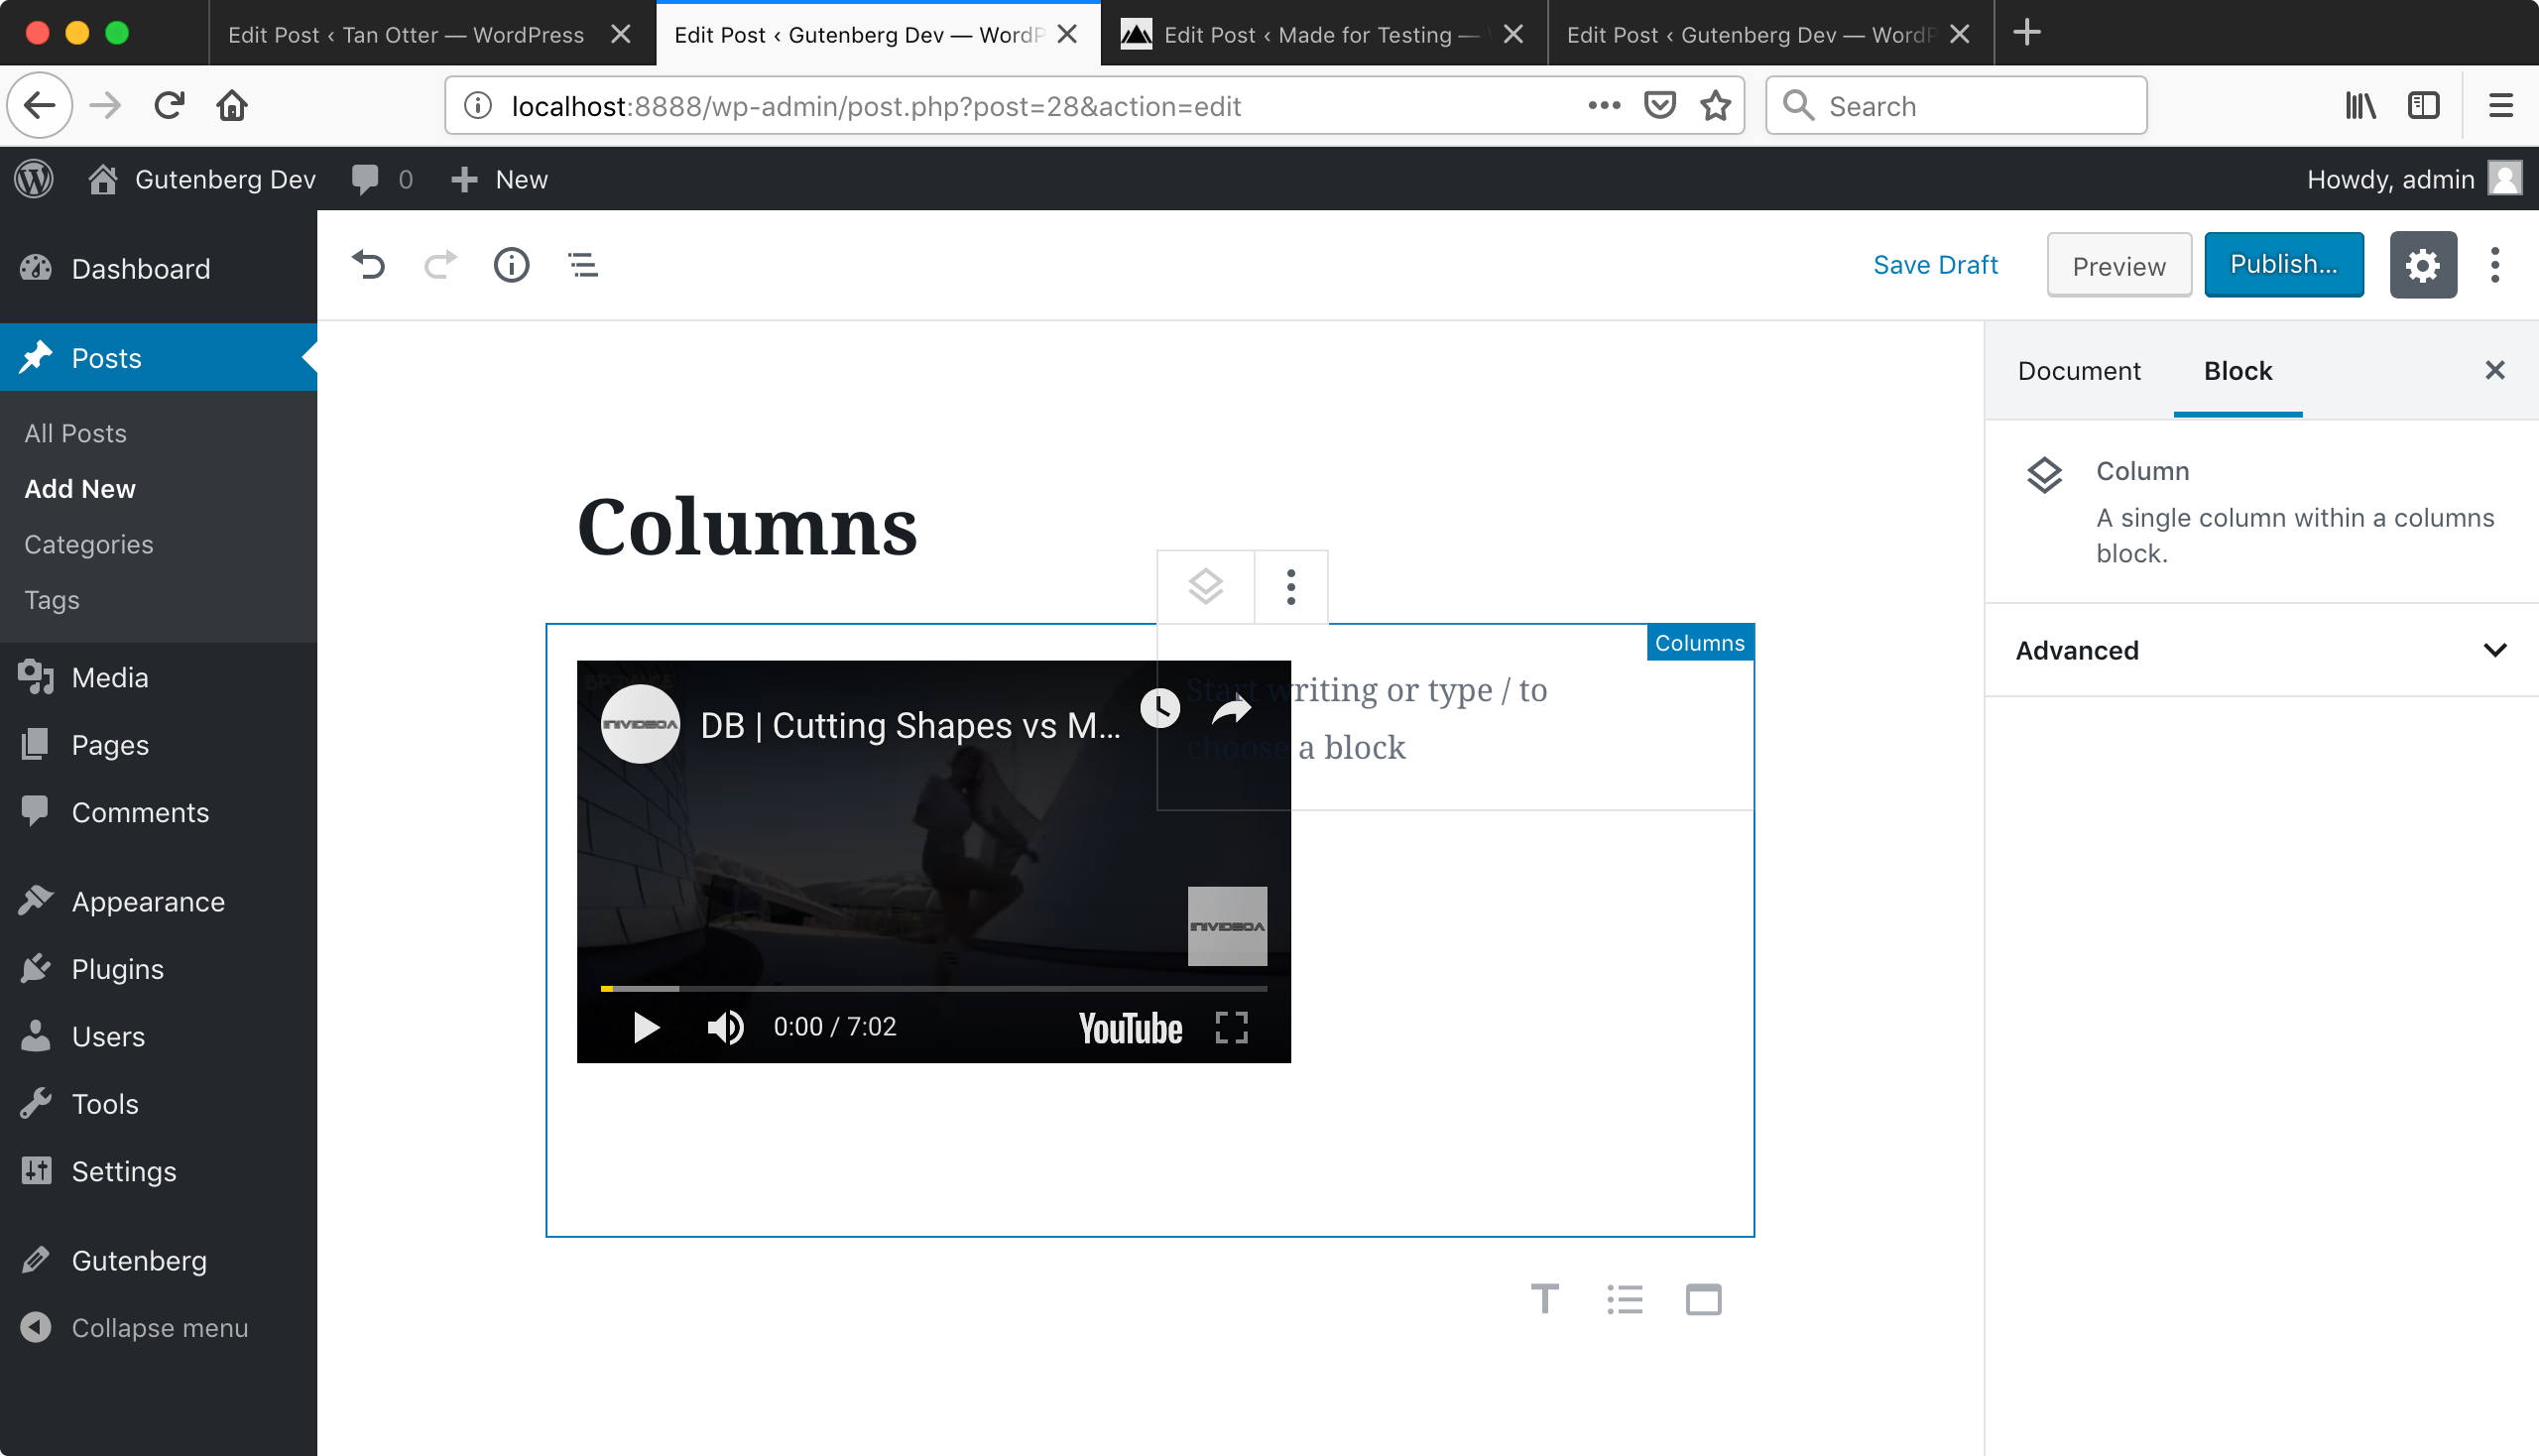The width and height of the screenshot is (2539, 1456).
Task: Click the Columns block label
Action: tap(1699, 643)
